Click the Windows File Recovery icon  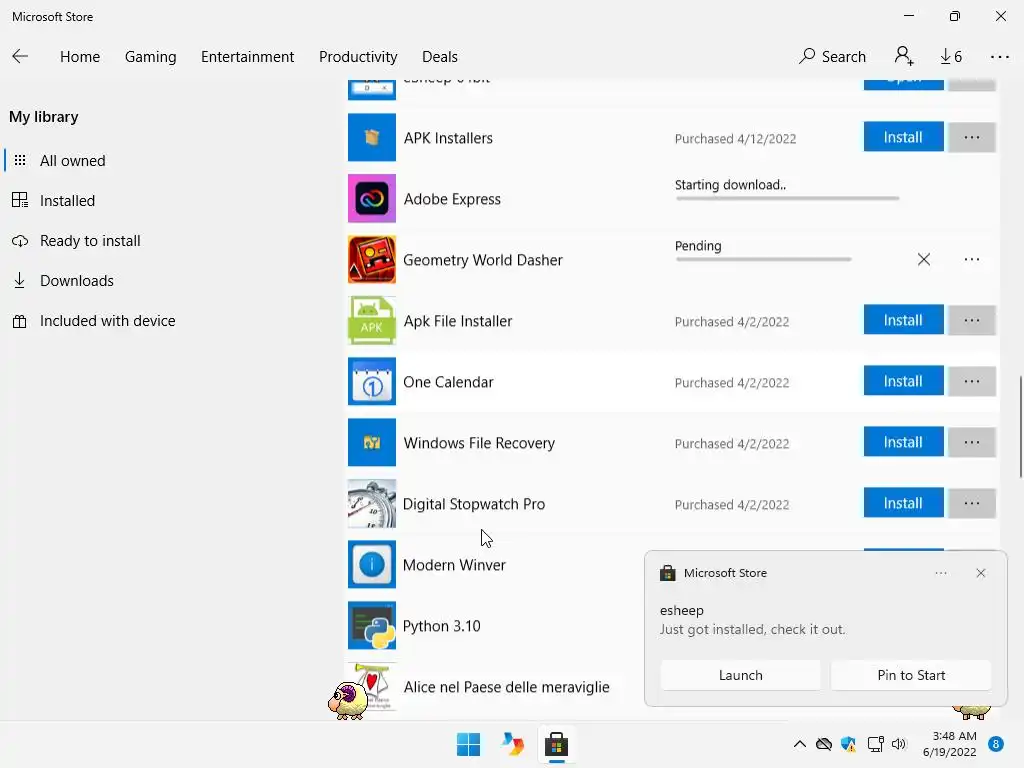pos(372,443)
